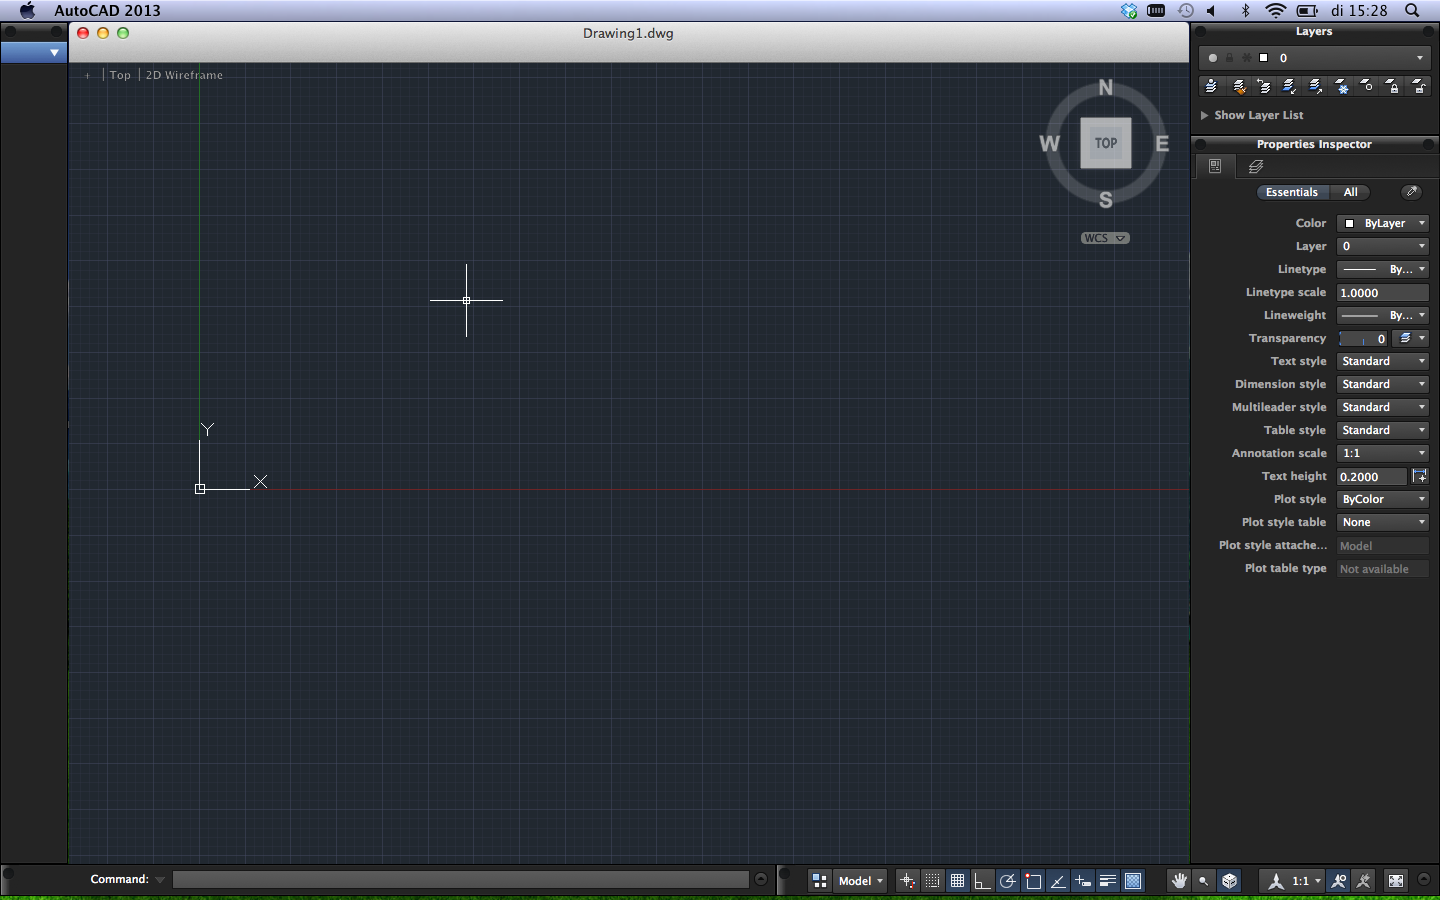Select the layer properties tab icon

[1256, 167]
